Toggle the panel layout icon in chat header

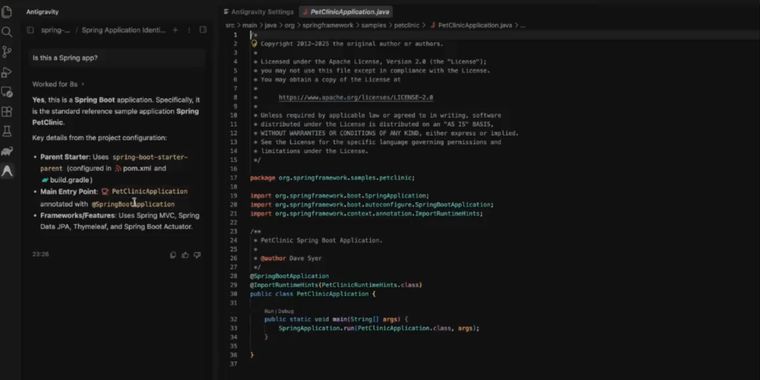pyautogui.click(x=203, y=30)
